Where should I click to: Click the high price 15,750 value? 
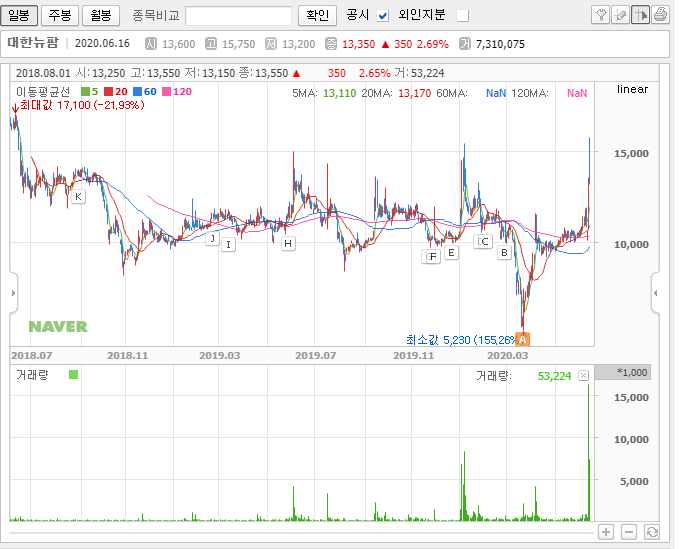pyautogui.click(x=239, y=44)
